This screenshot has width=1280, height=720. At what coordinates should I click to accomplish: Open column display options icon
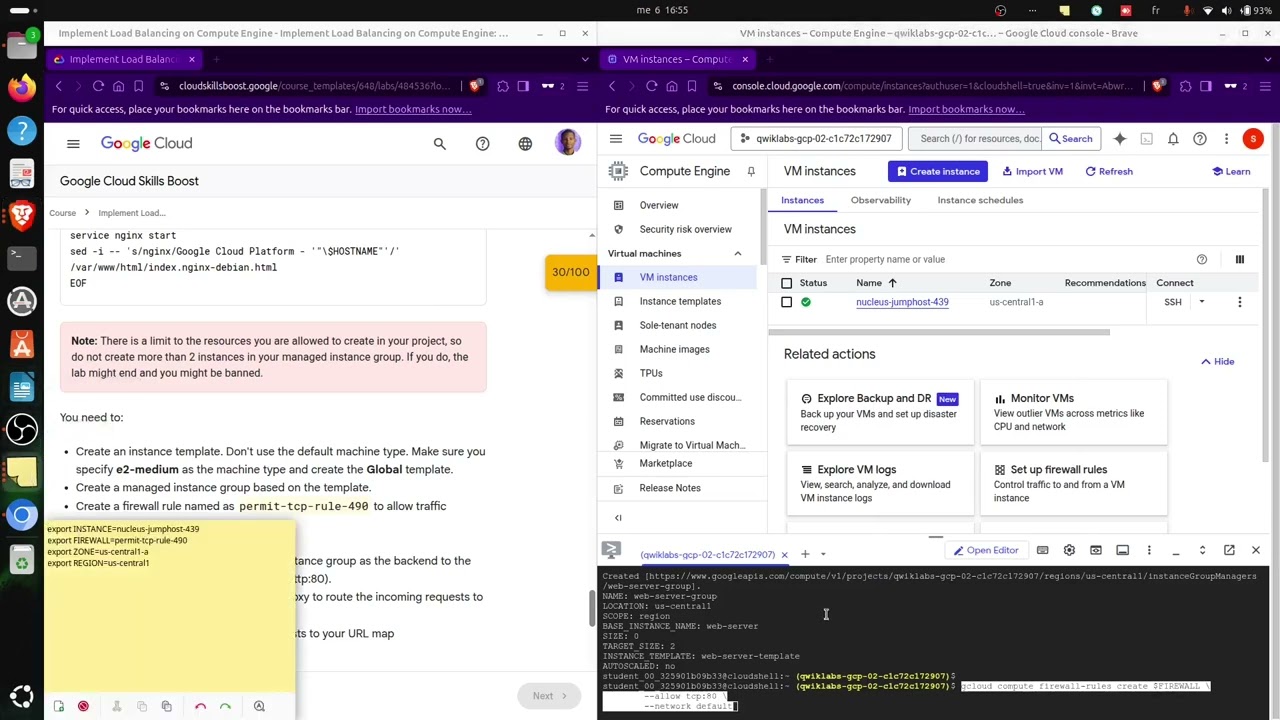(1240, 259)
